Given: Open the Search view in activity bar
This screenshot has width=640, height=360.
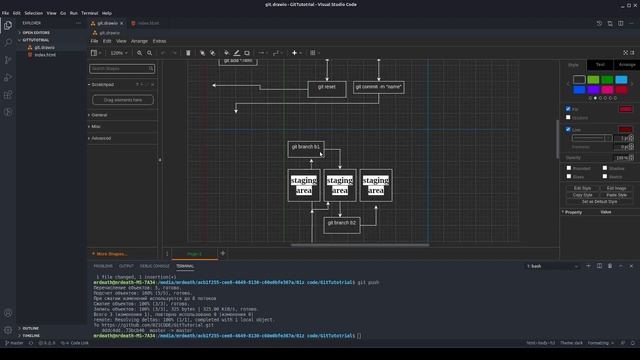Looking at the screenshot, I should tap(8, 42).
